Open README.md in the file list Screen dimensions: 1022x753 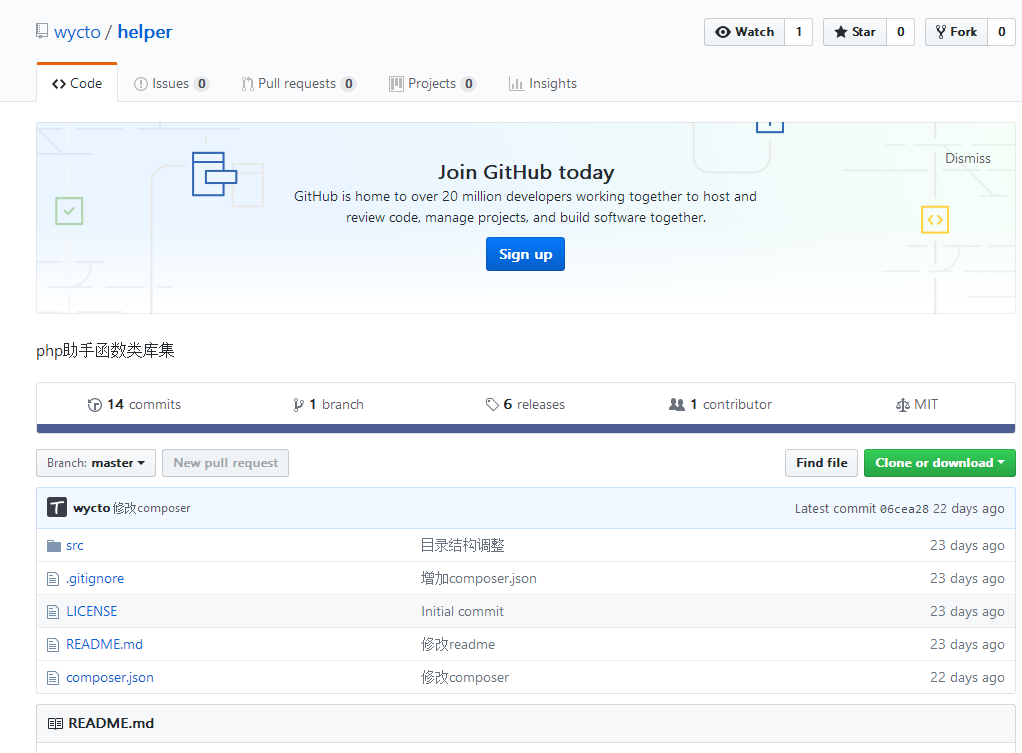tap(104, 645)
